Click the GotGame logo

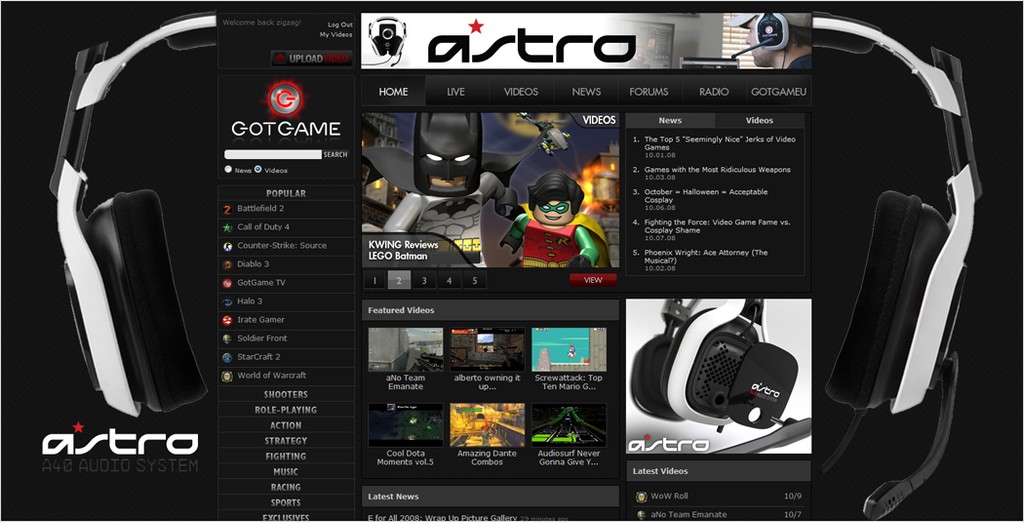pos(285,110)
